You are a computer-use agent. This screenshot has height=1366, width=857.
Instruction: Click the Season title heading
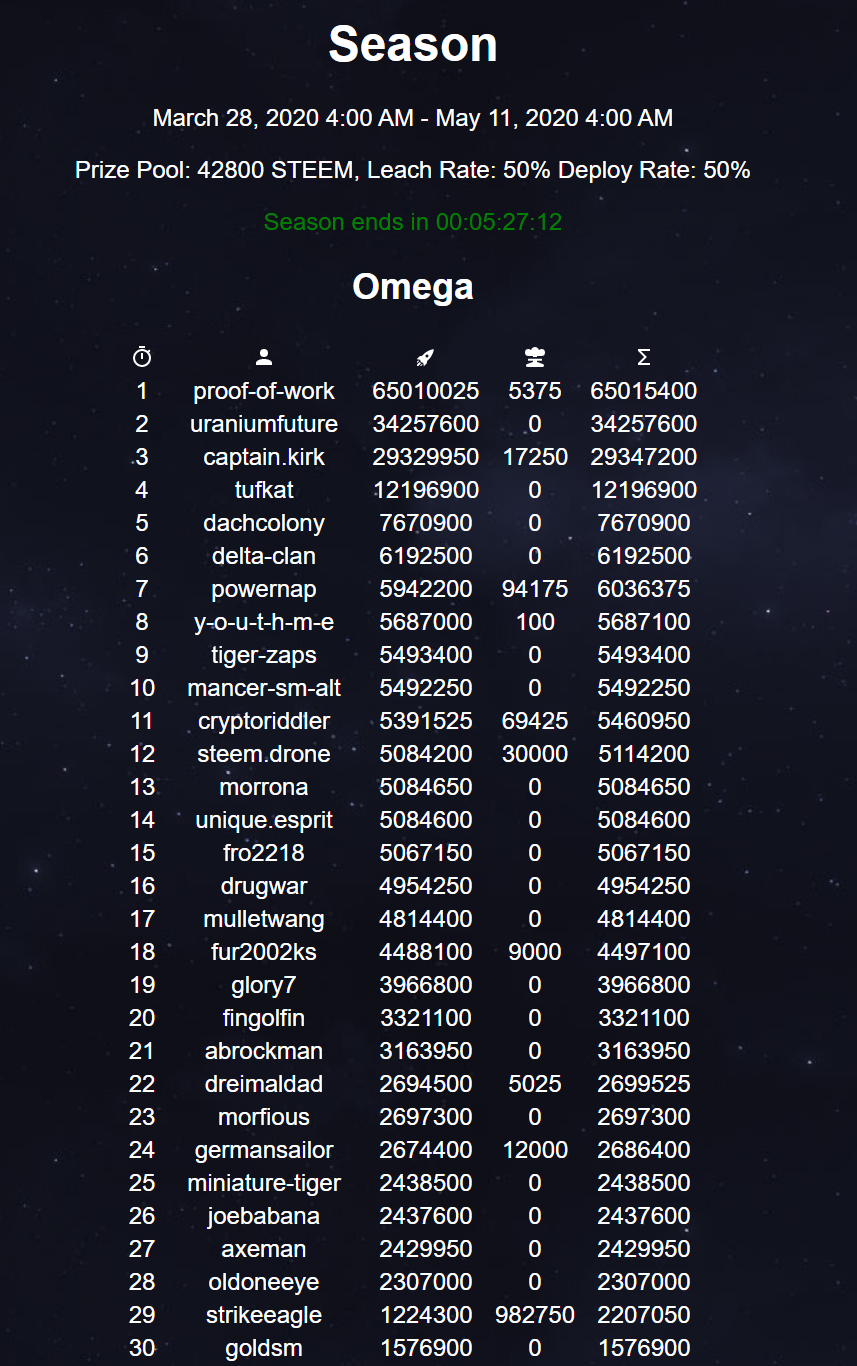[x=413, y=44]
